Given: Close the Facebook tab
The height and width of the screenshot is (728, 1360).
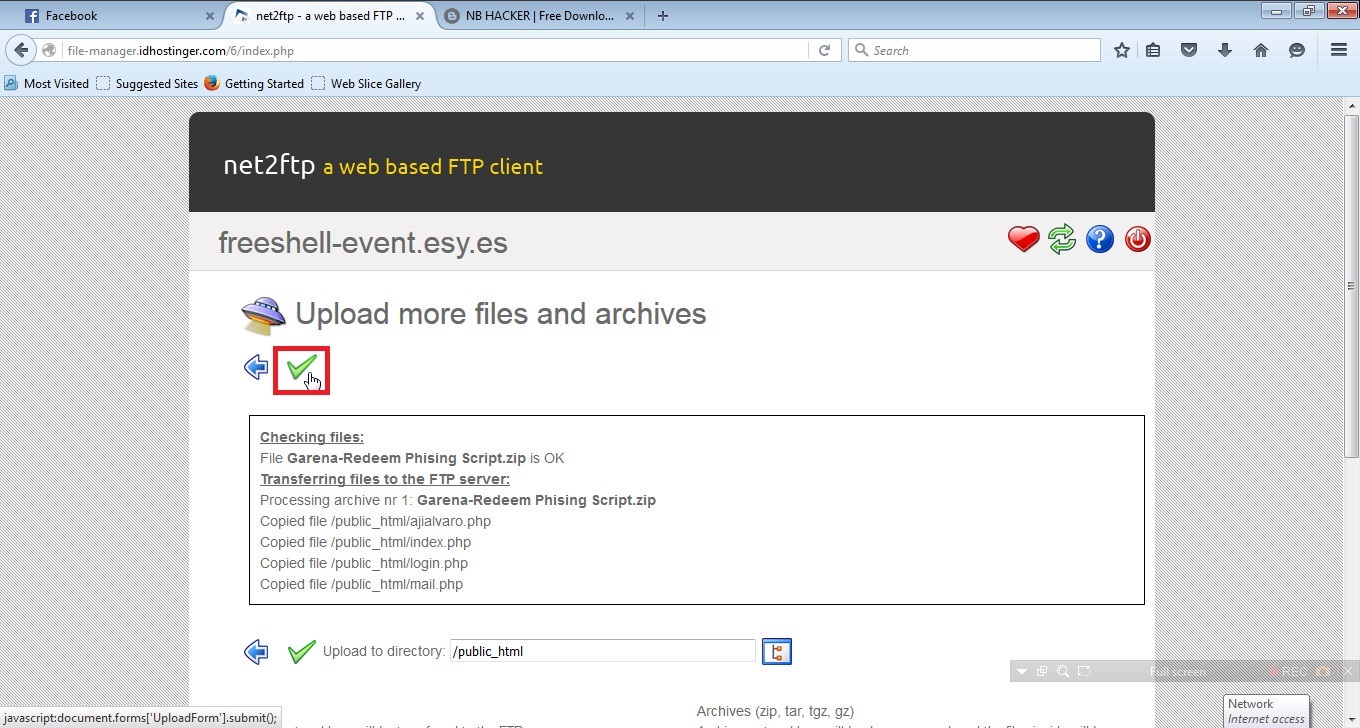Looking at the screenshot, I should [209, 16].
